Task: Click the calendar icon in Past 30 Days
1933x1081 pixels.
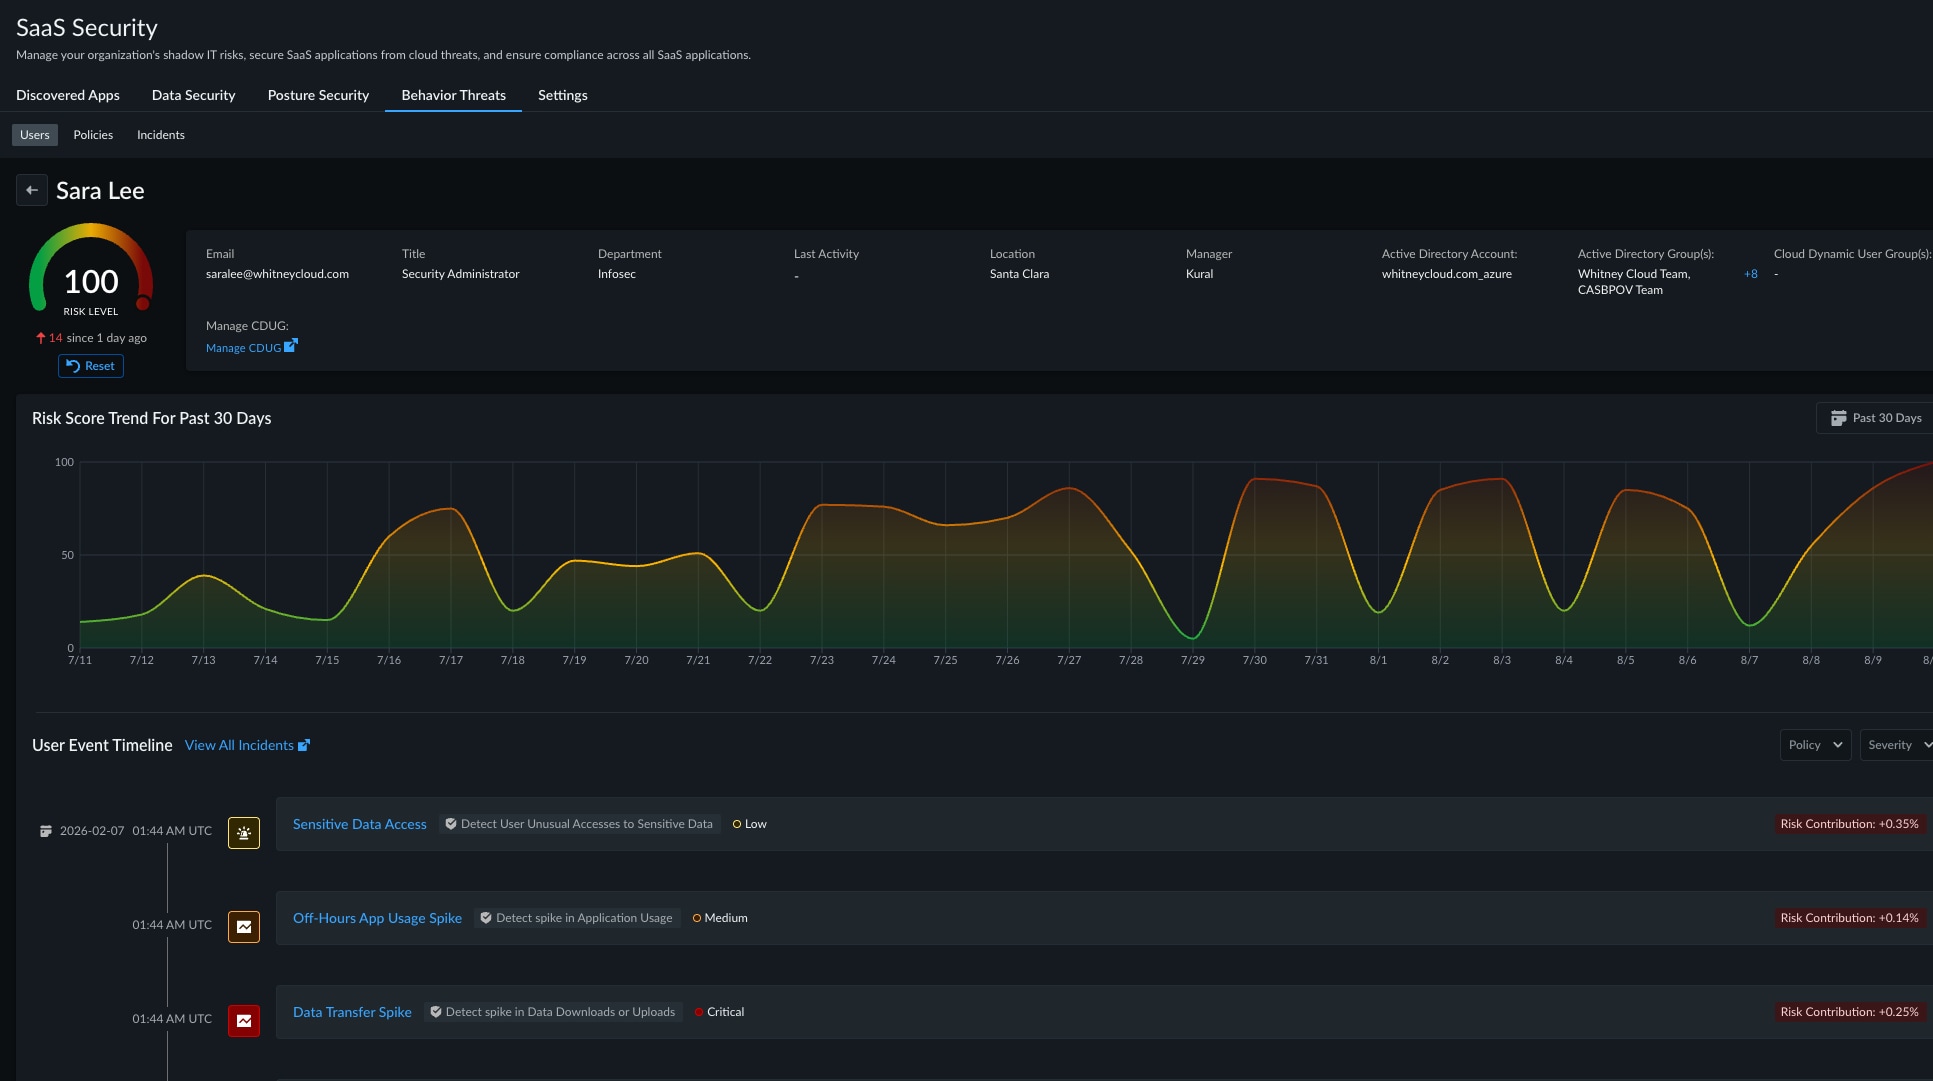Action: click(1838, 418)
